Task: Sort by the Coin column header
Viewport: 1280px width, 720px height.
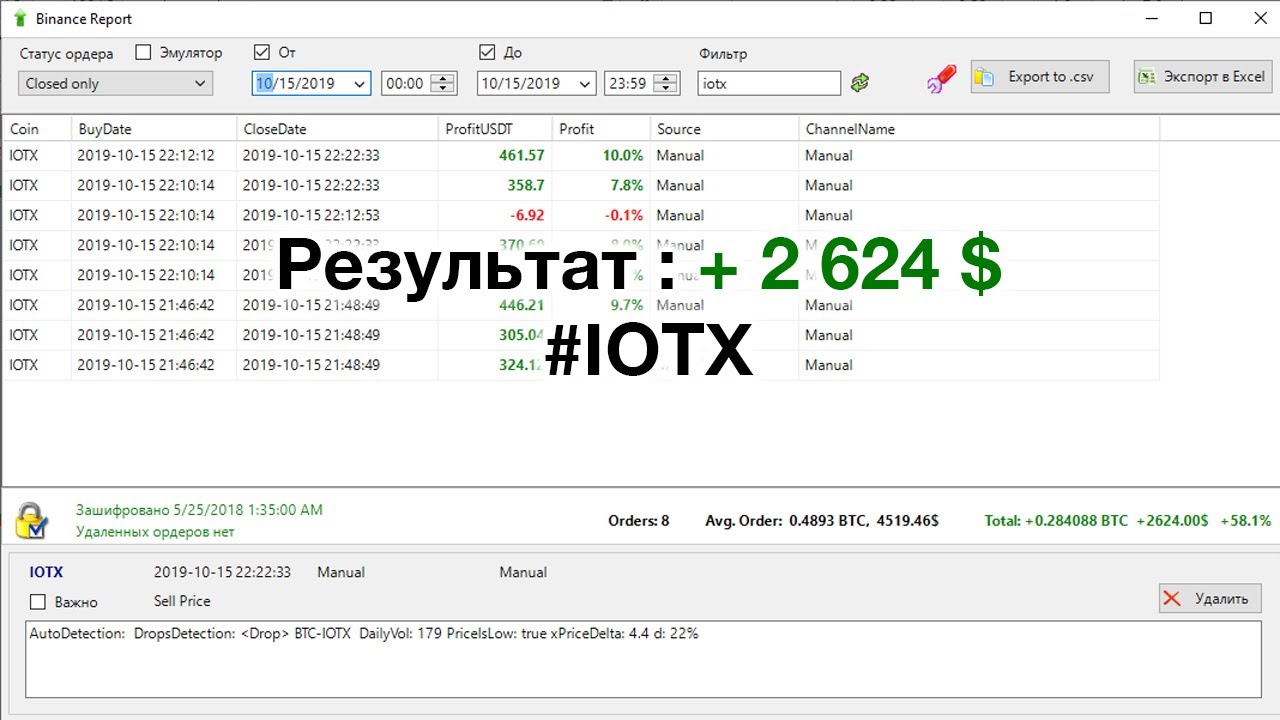Action: coord(36,129)
